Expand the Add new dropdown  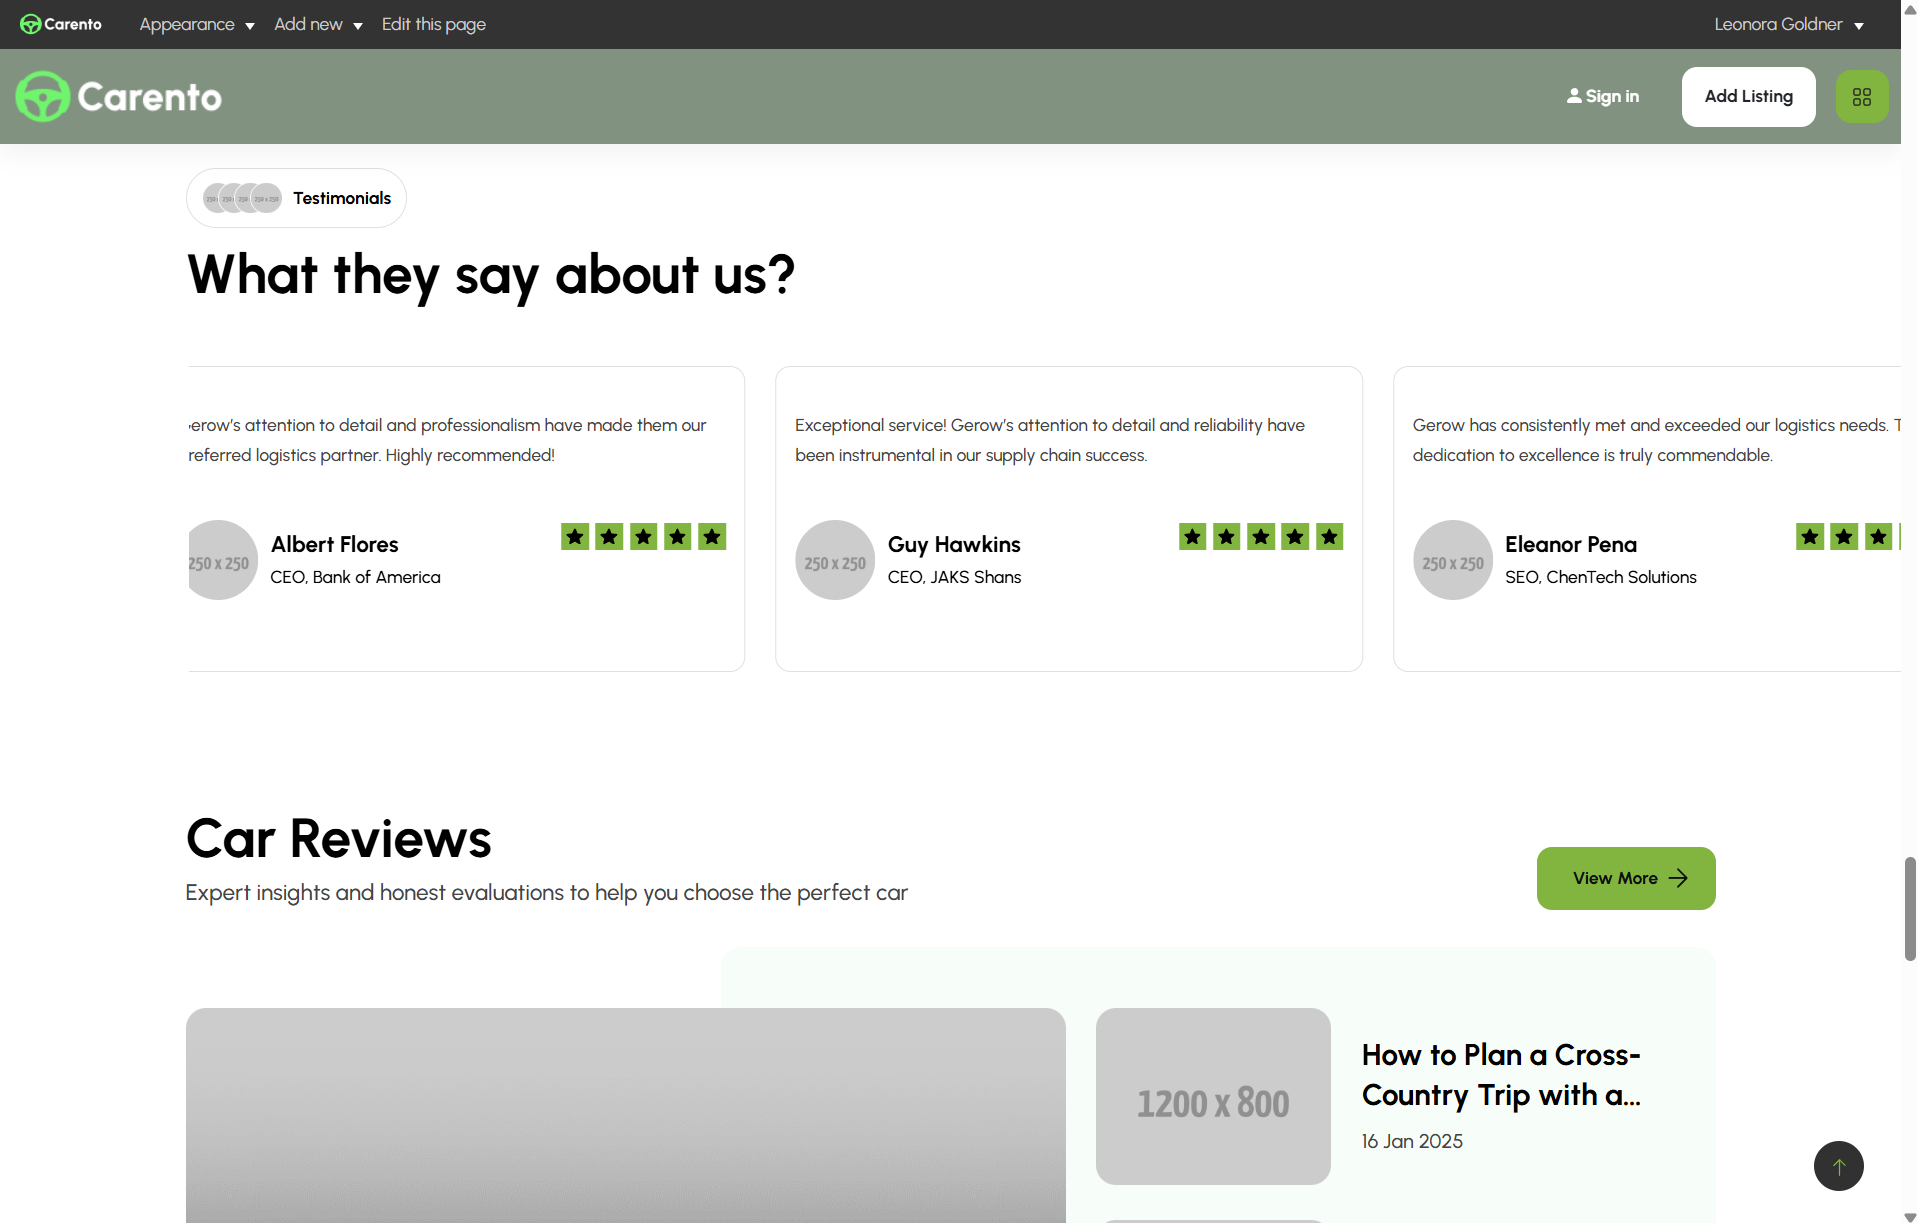[317, 24]
